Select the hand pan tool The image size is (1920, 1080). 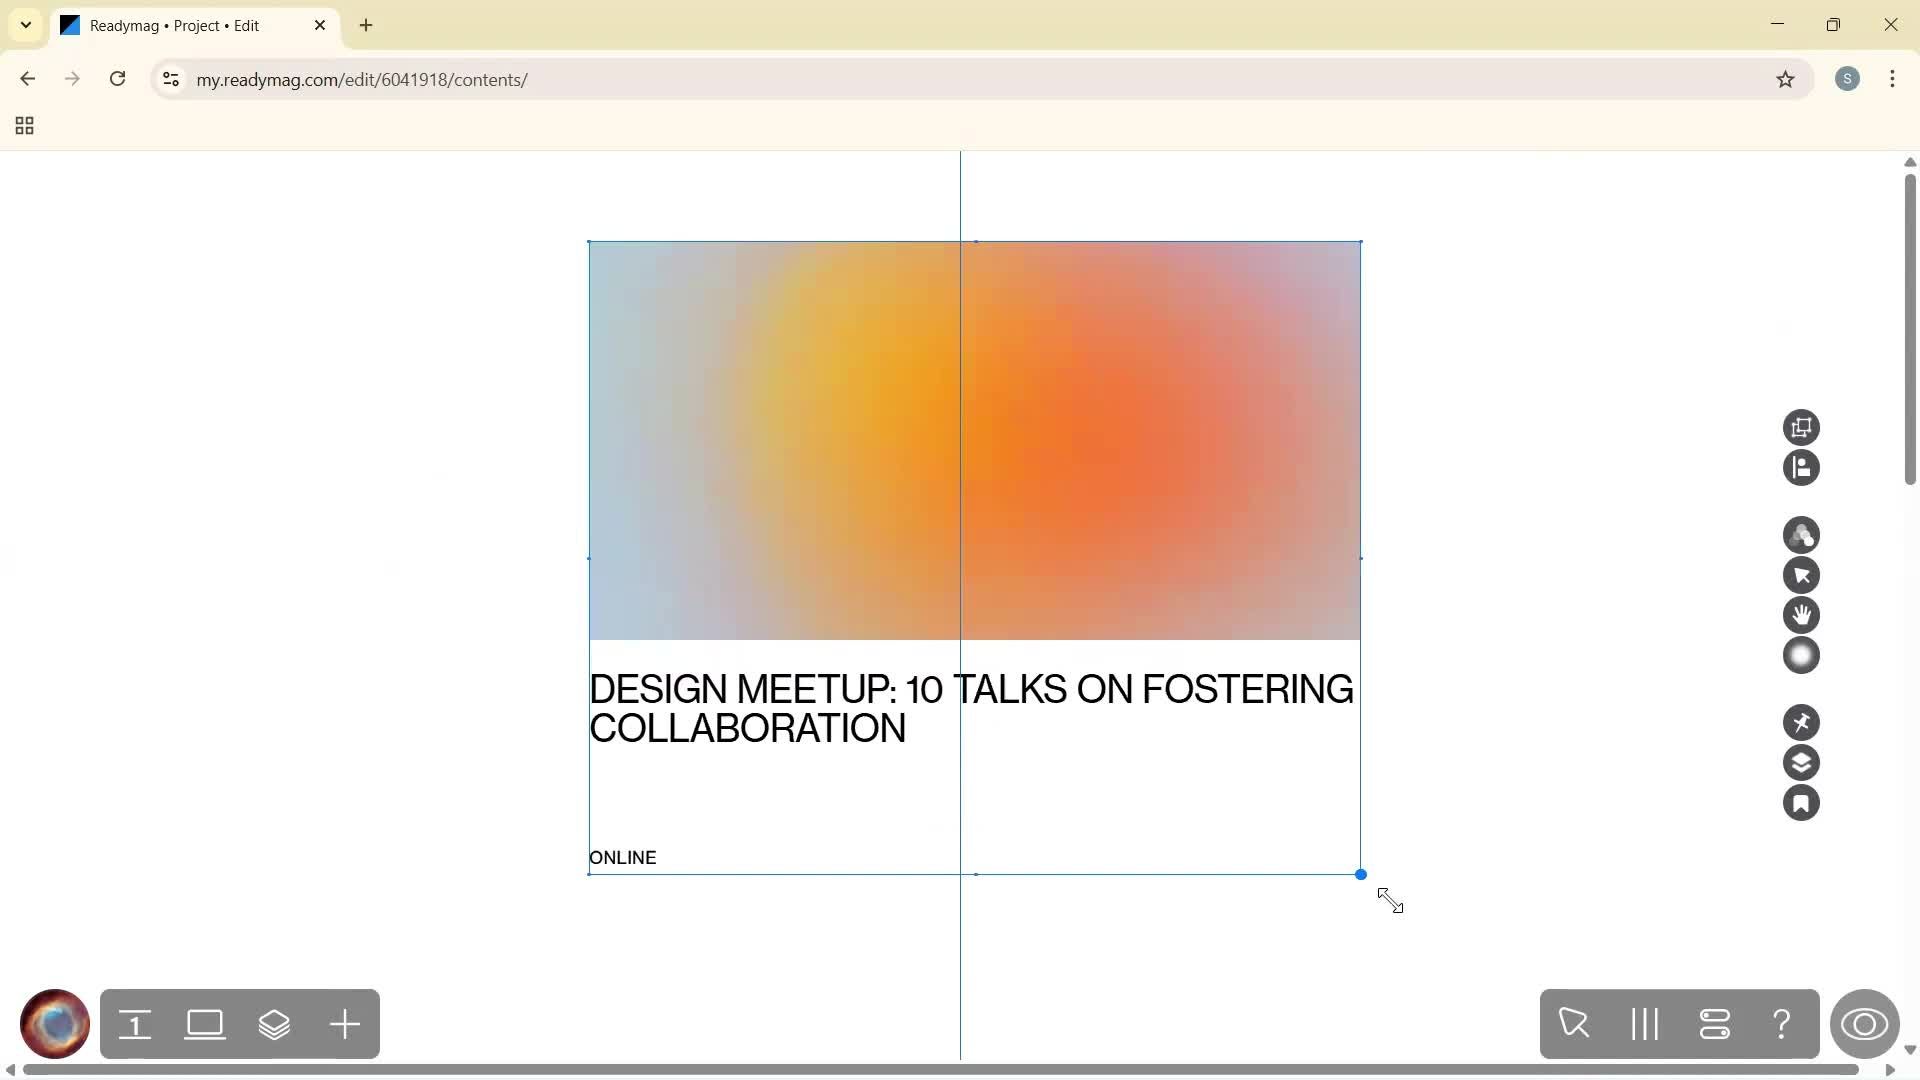pyautogui.click(x=1803, y=615)
